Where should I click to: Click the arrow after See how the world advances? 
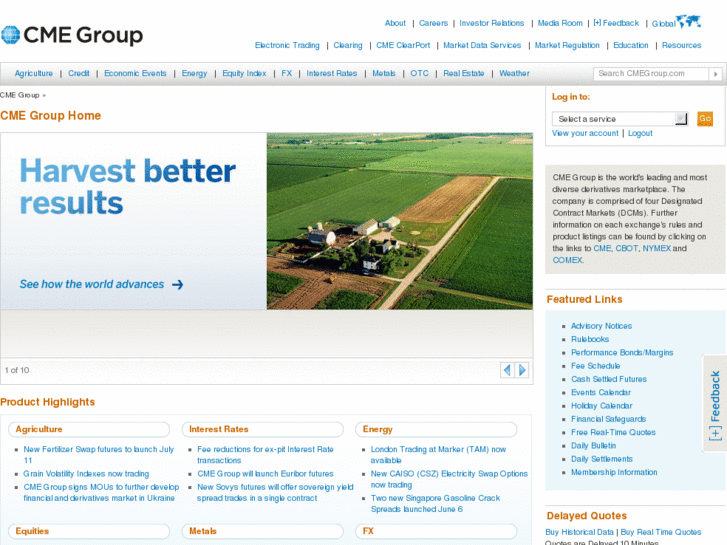[178, 284]
